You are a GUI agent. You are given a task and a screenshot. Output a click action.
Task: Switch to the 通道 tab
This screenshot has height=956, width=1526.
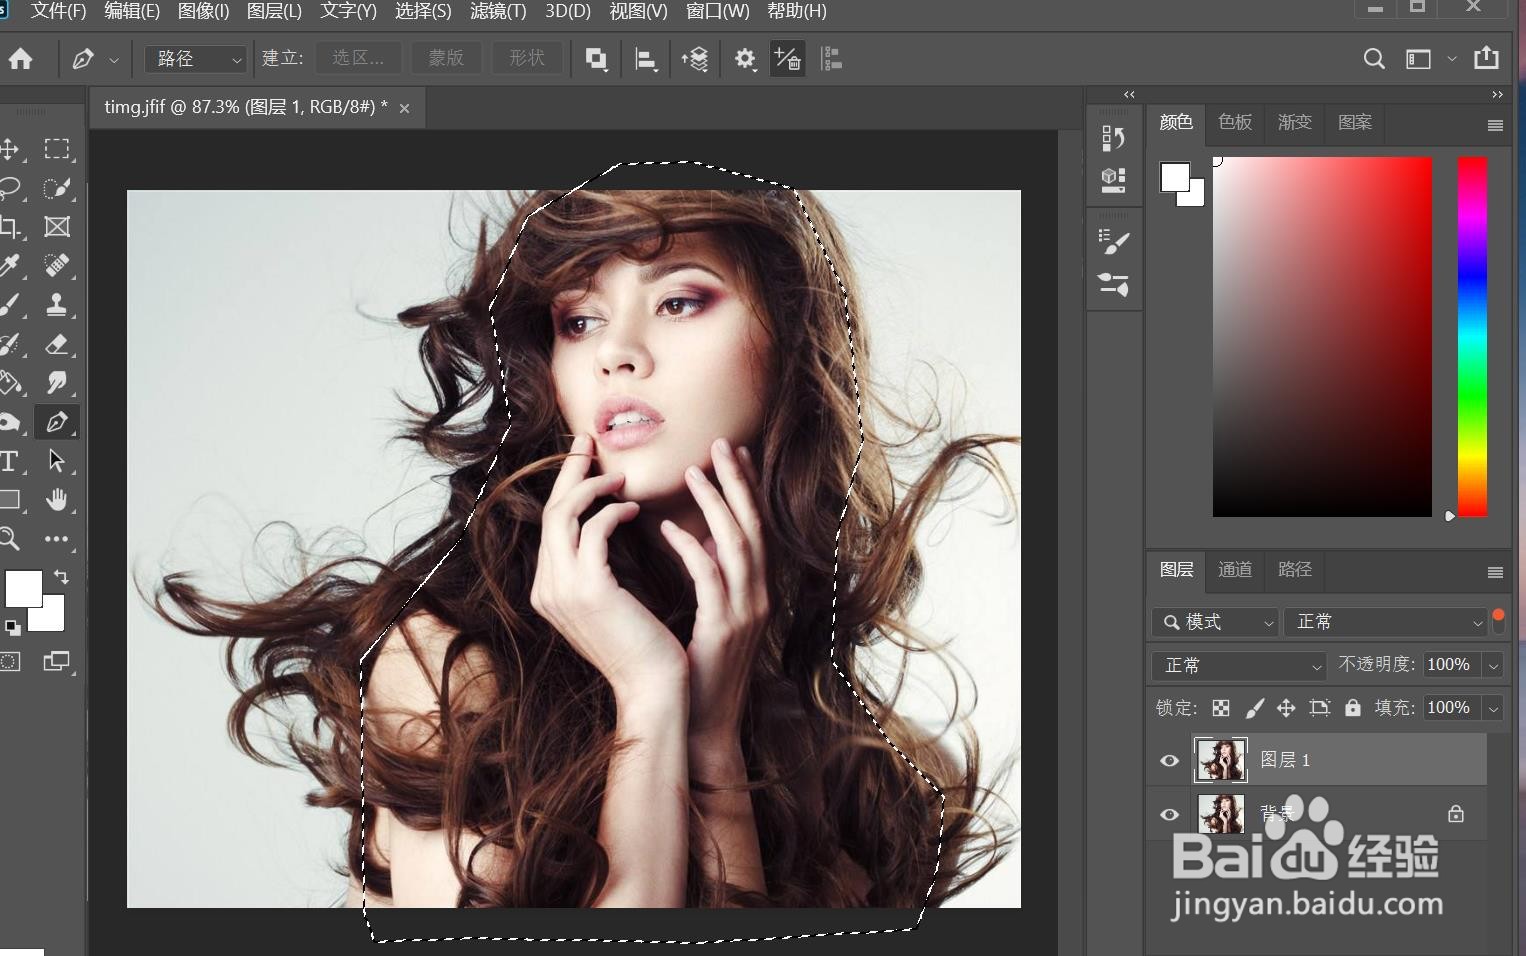[1235, 569]
